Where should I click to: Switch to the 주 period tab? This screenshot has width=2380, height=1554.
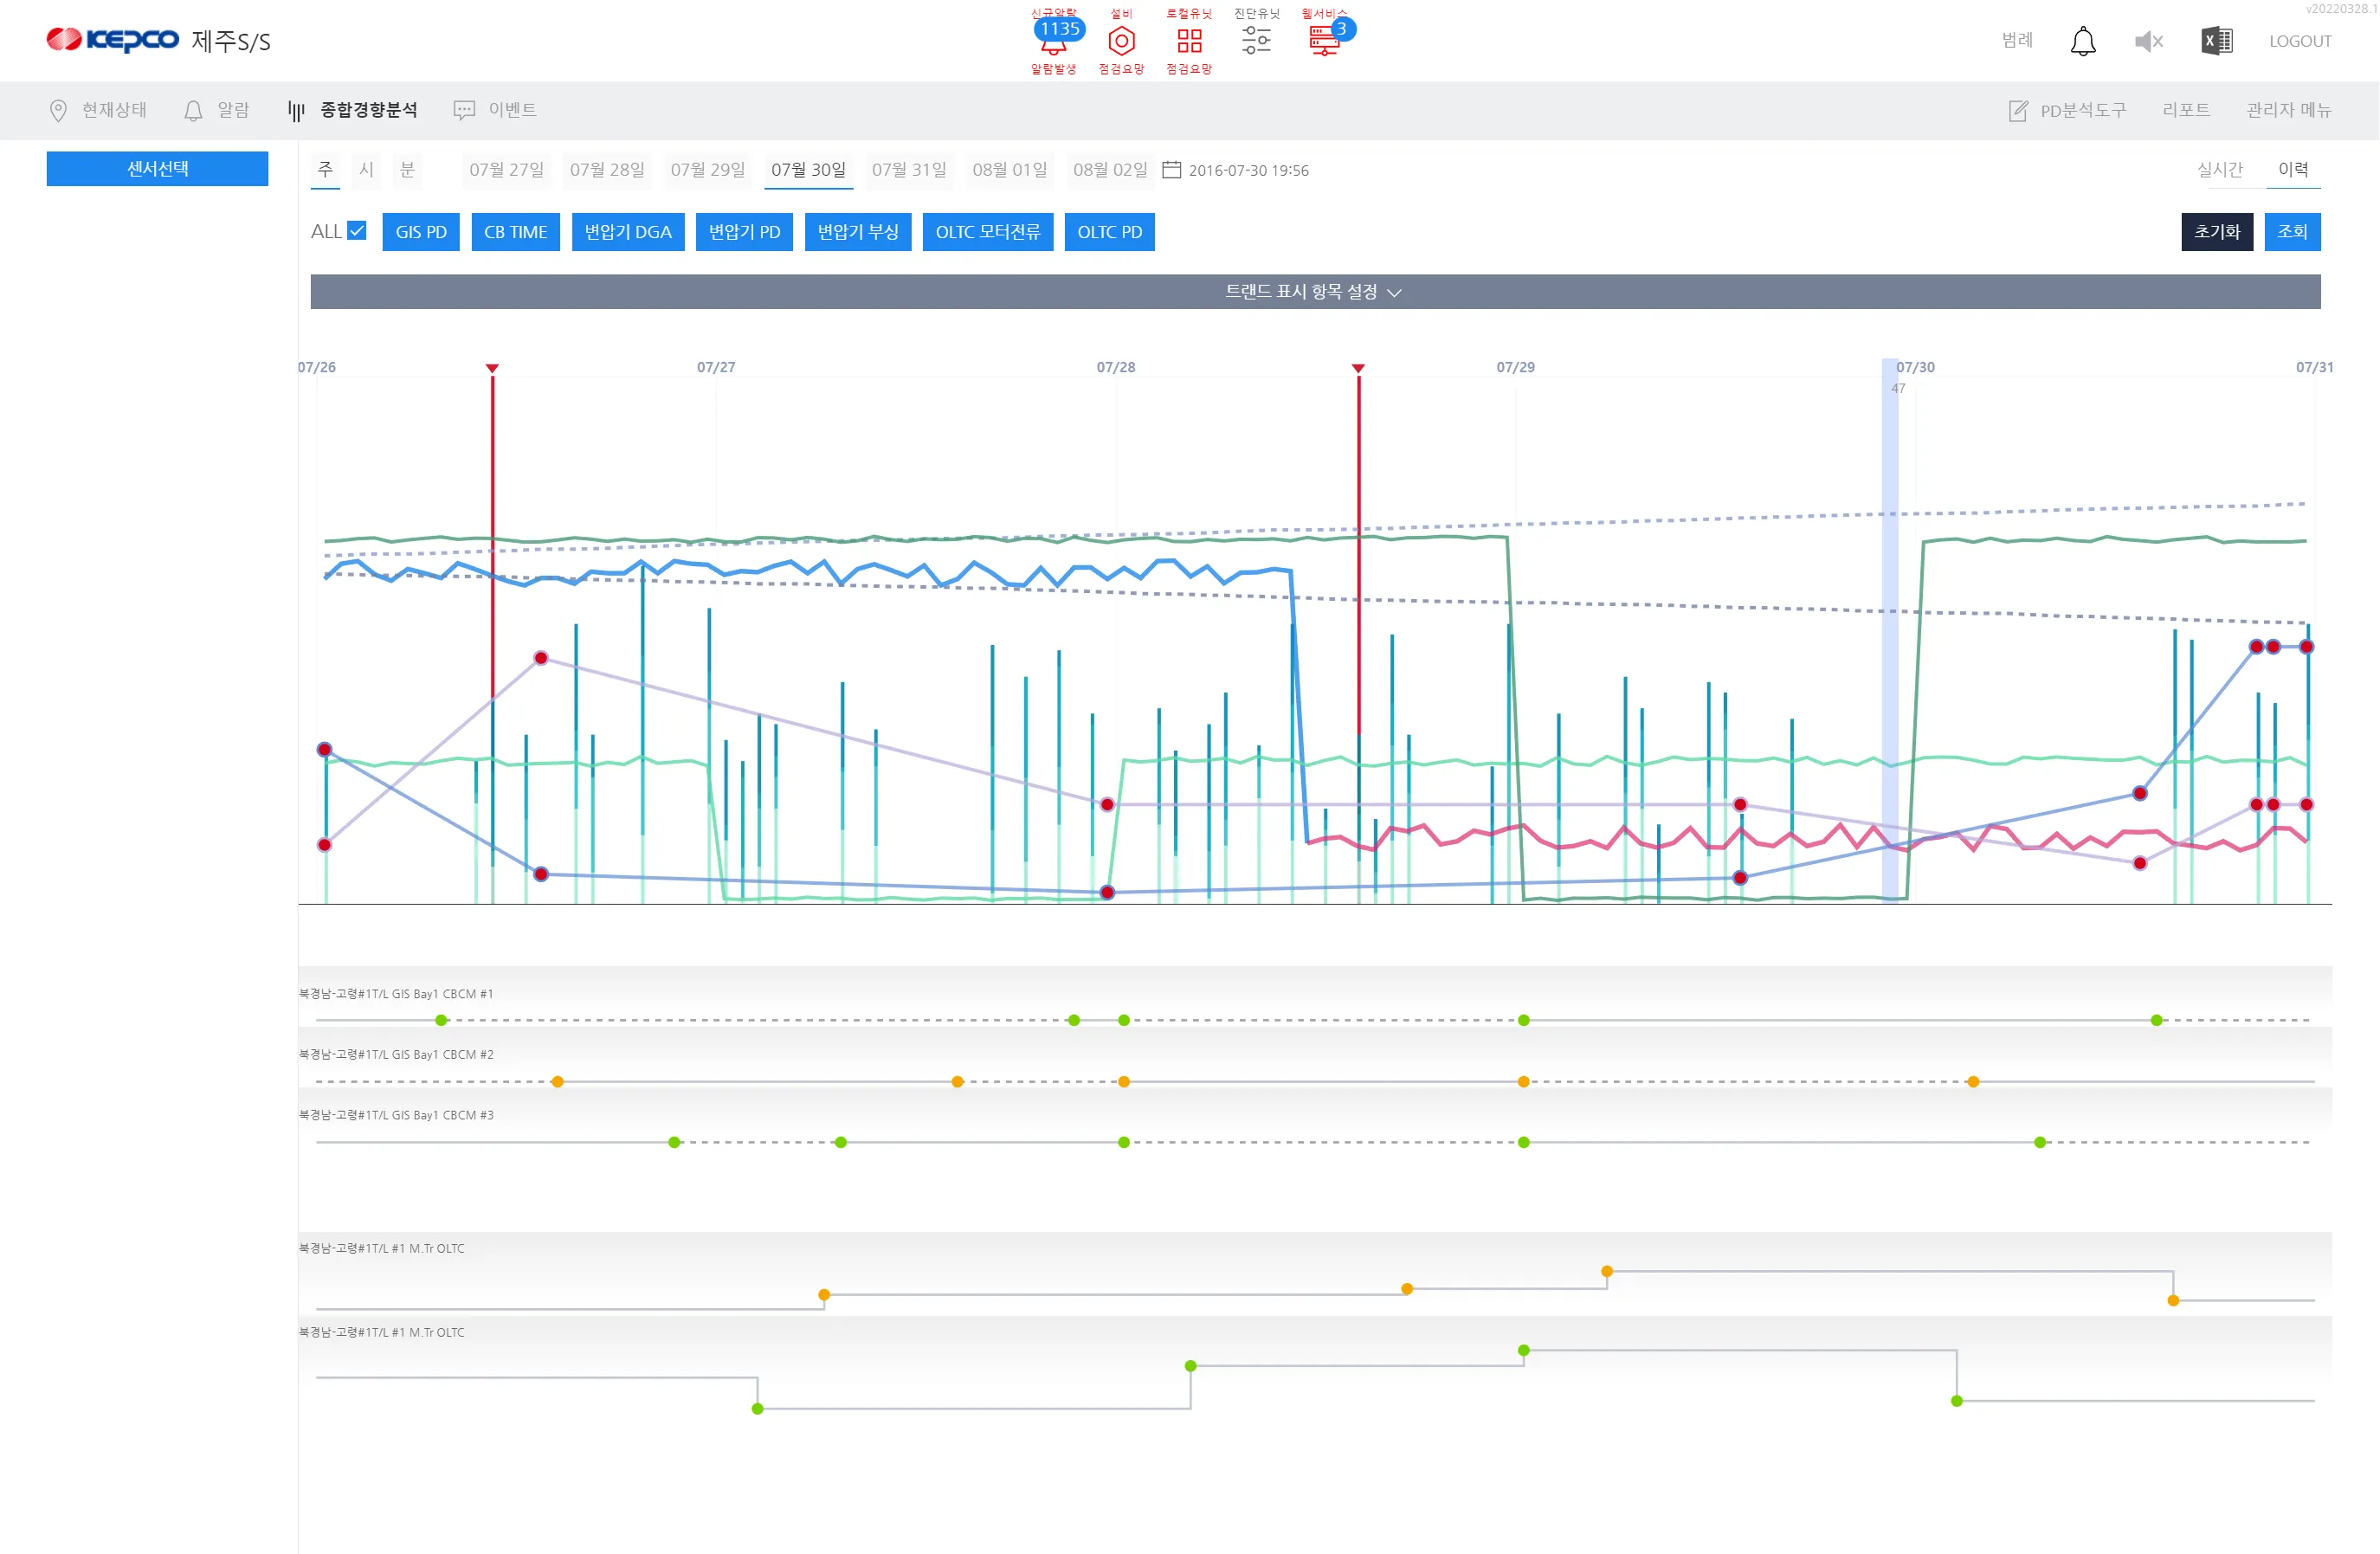pos(325,170)
